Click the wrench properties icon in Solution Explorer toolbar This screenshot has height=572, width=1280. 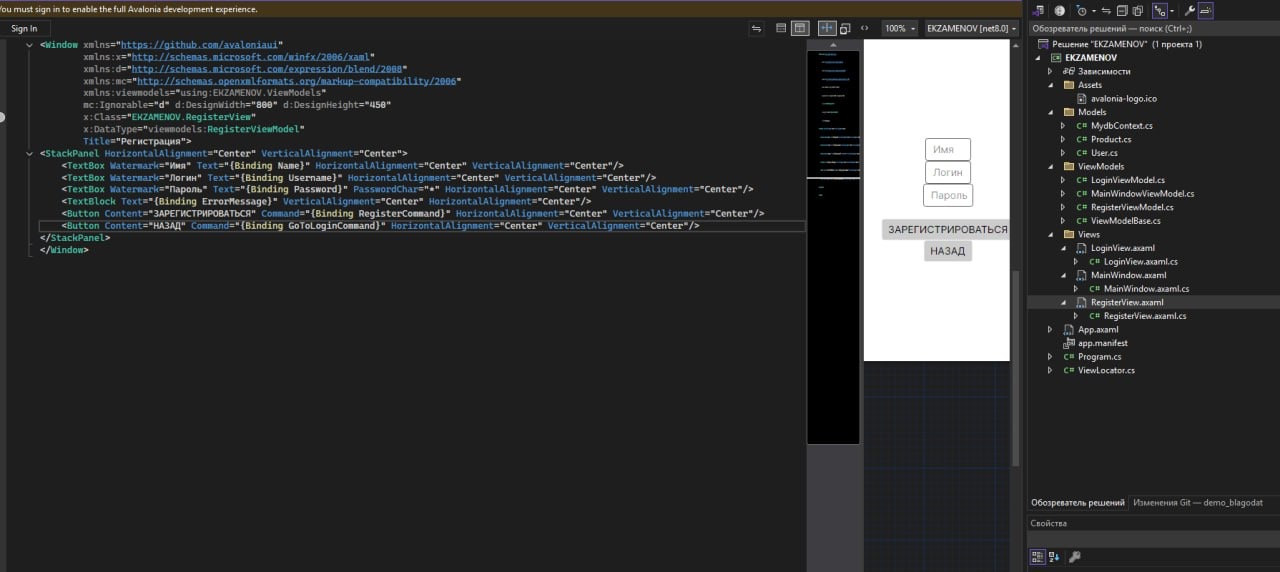click(x=1189, y=11)
